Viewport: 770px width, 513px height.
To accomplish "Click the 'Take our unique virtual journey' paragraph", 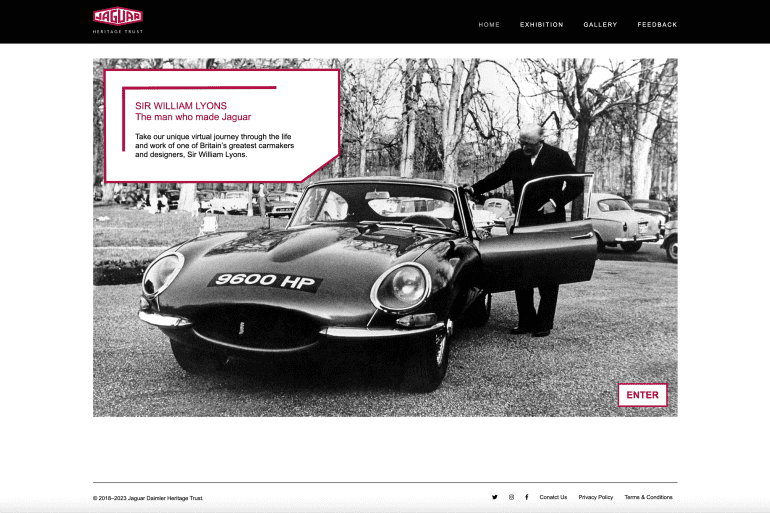I will (x=215, y=145).
